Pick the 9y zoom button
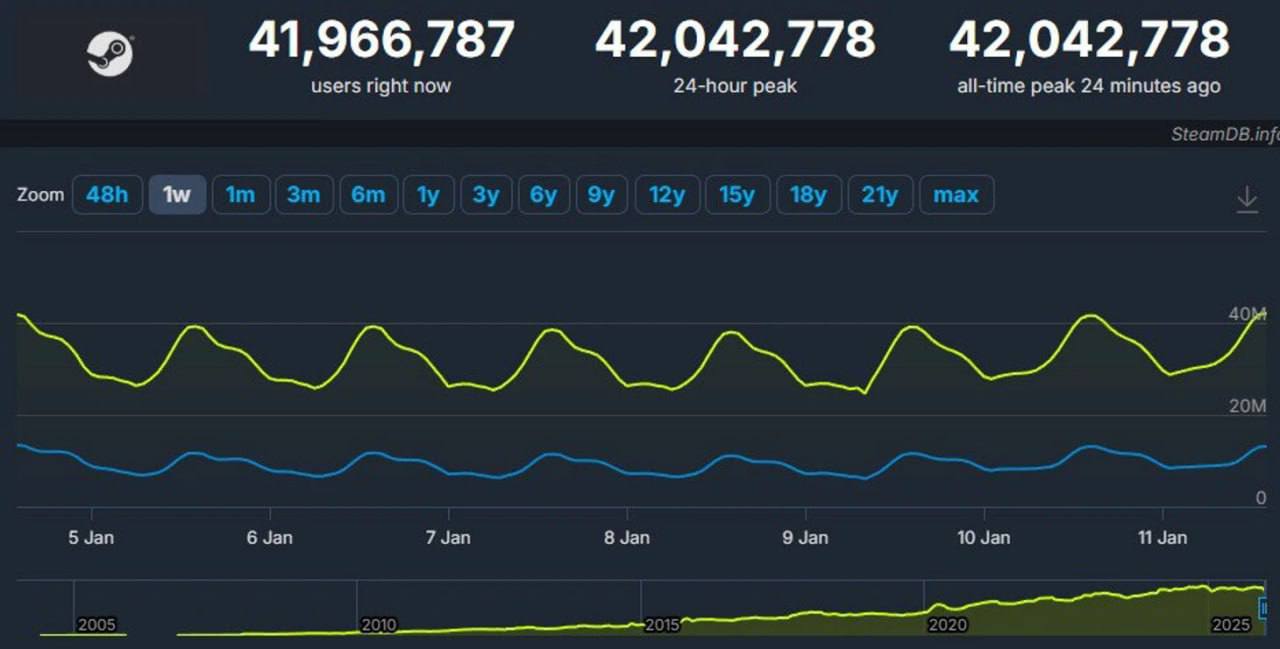Image resolution: width=1280 pixels, height=649 pixels. tap(601, 195)
